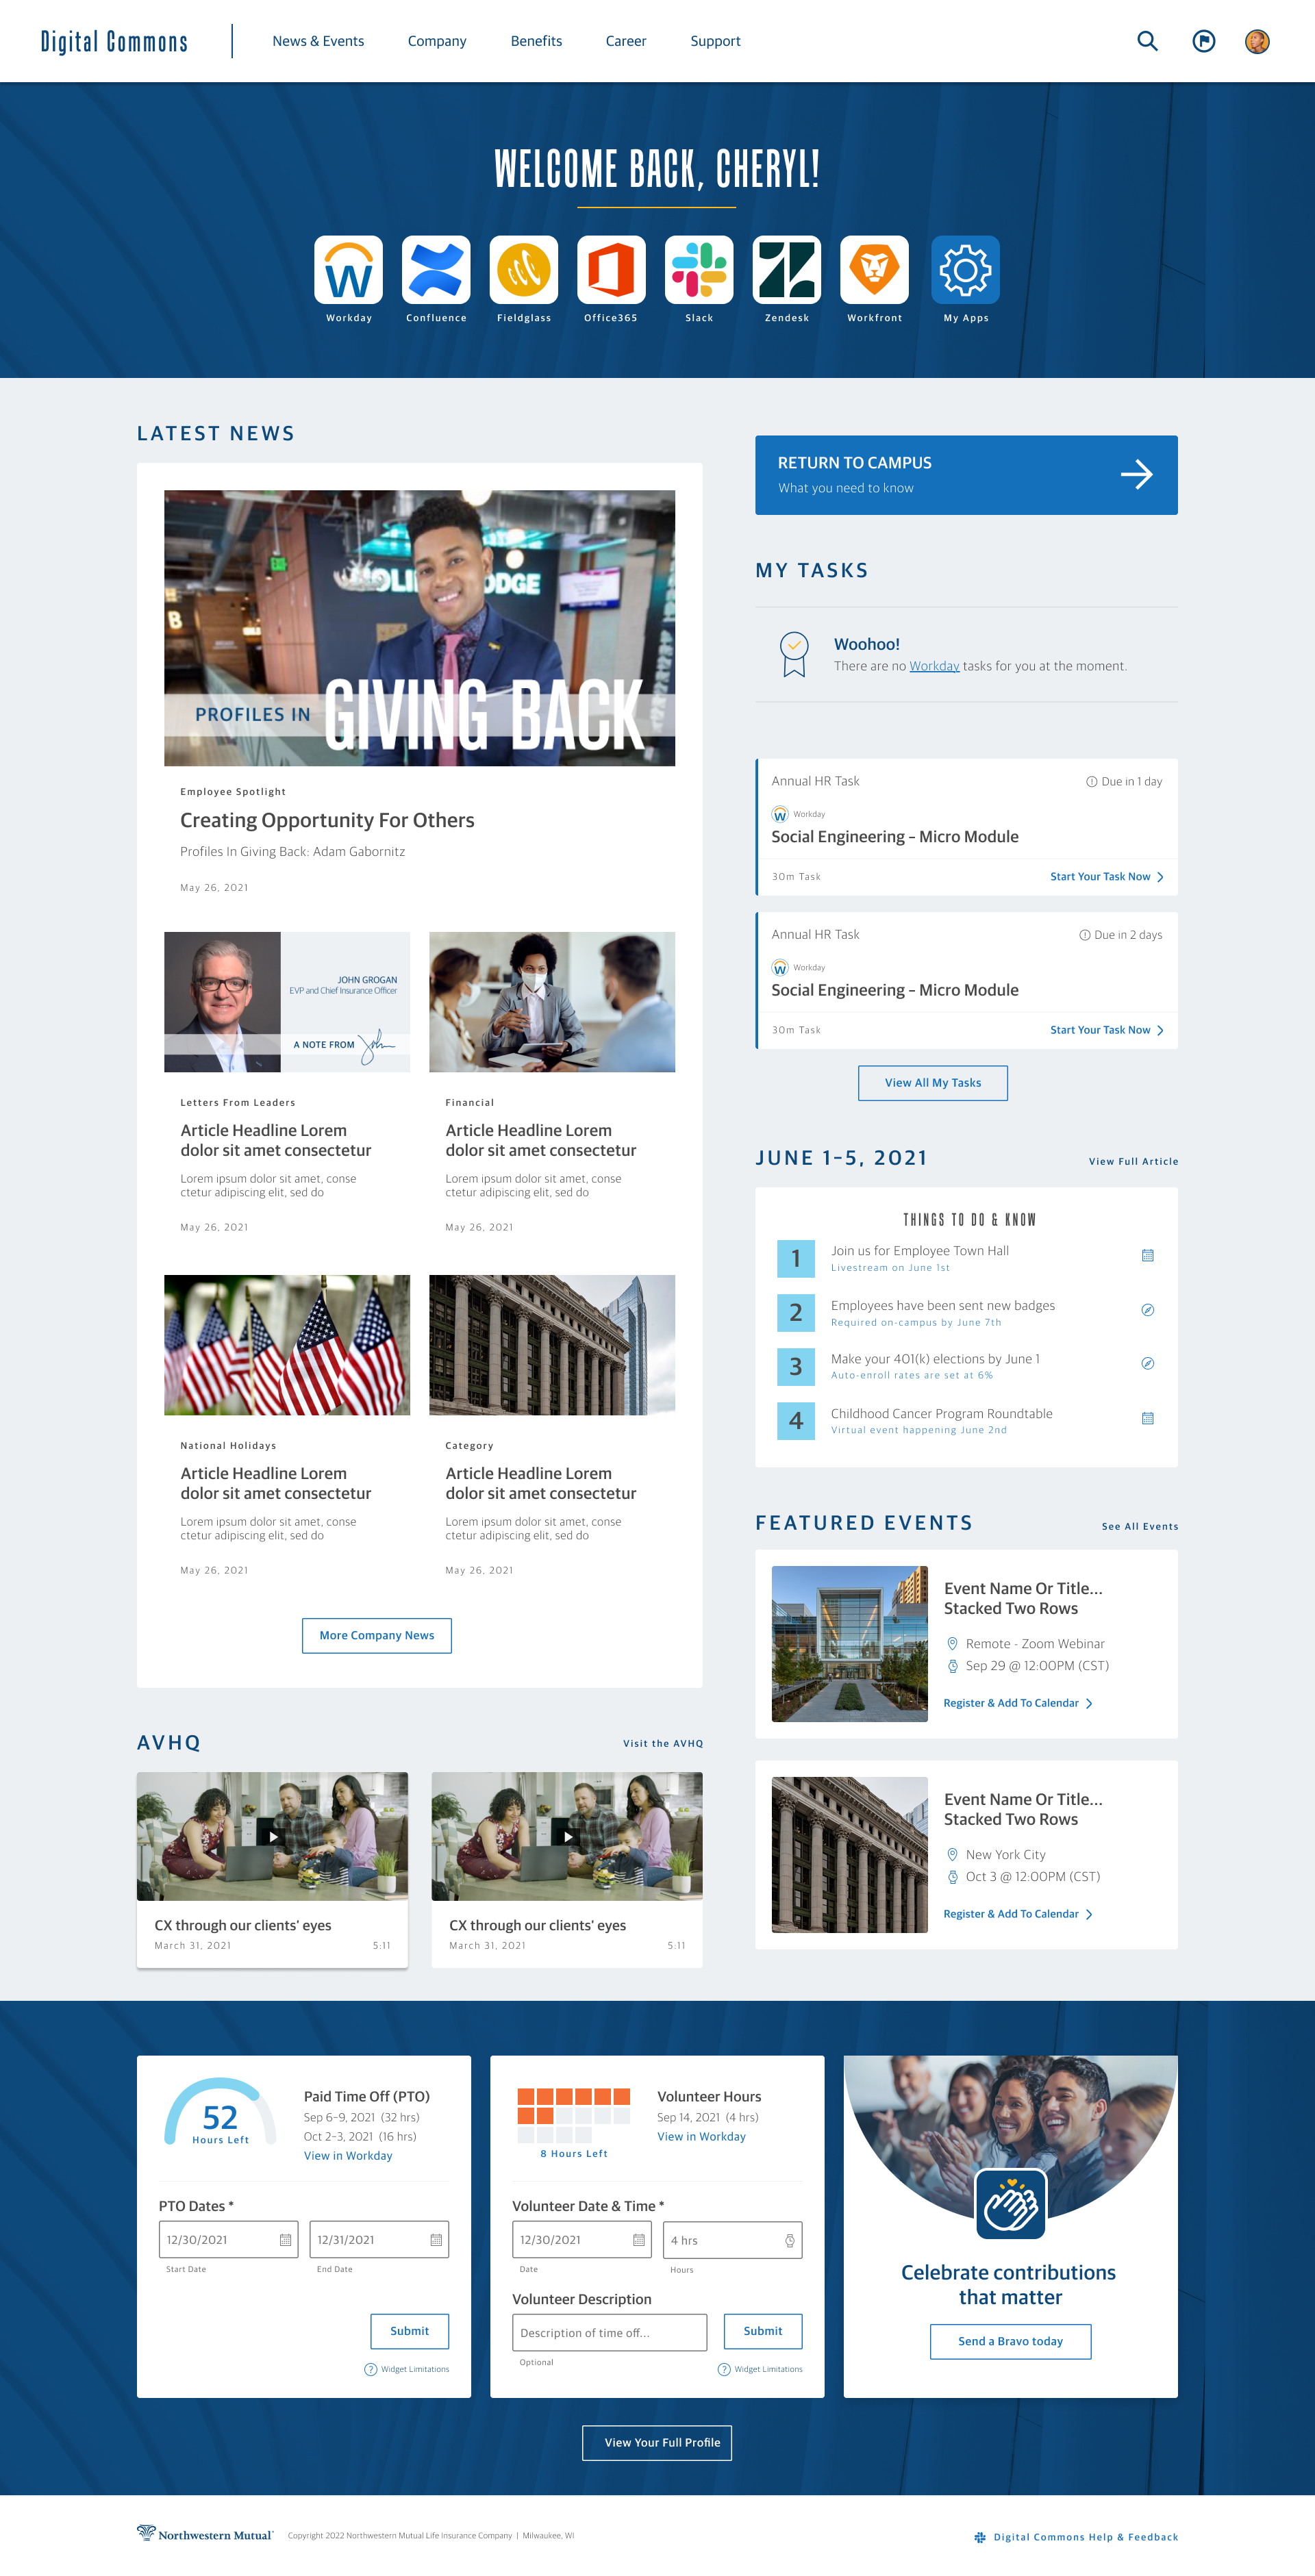Click Start Your Task Now, due in 2 days
Viewport: 1315px width, 2576px height.
[x=1106, y=1030]
